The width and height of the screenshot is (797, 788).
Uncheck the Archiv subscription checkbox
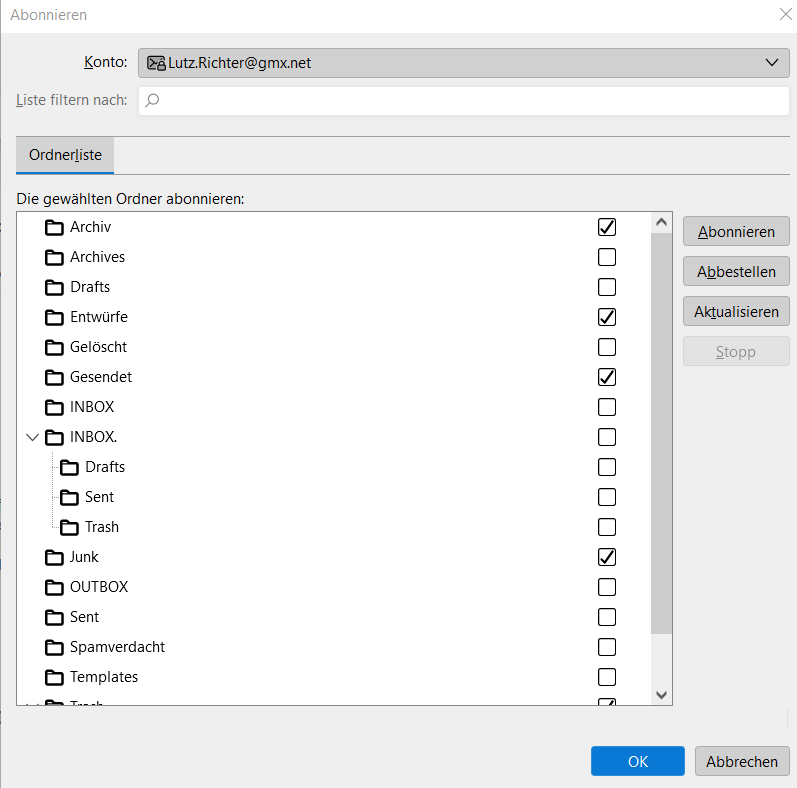[x=606, y=227]
